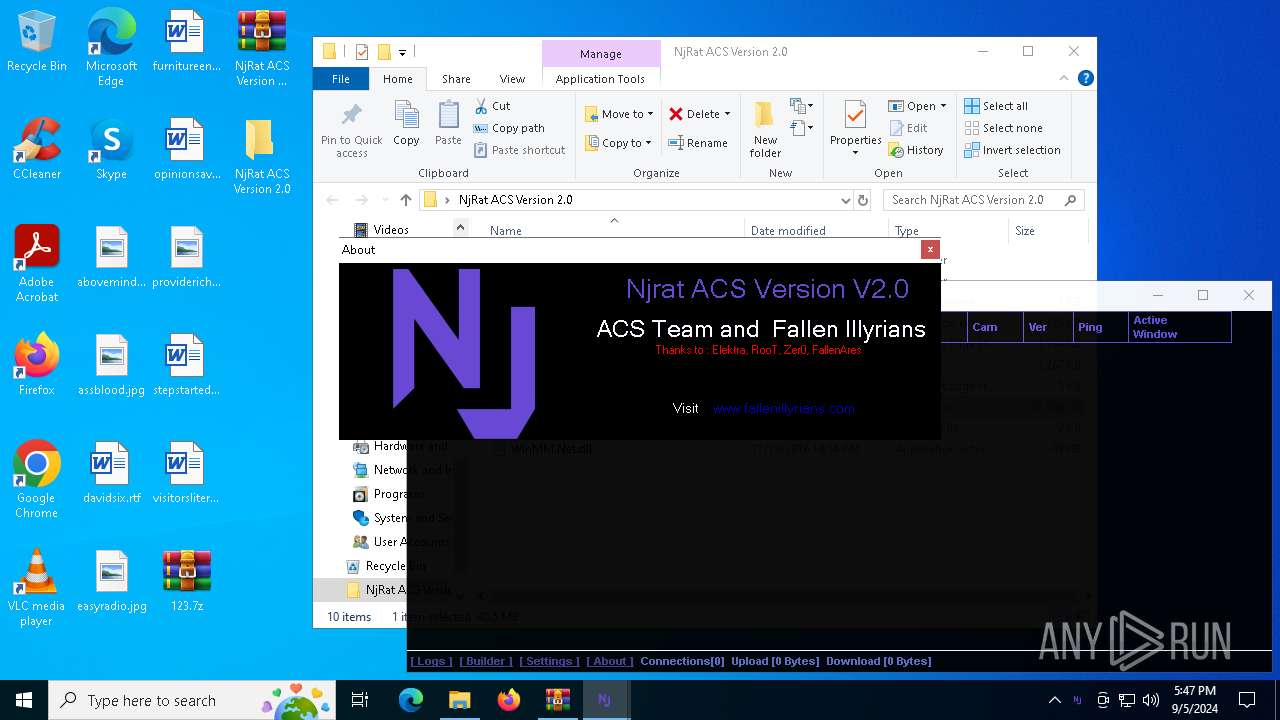Click the [ About ] link in NjRat
1280x720 pixels.
pos(609,661)
